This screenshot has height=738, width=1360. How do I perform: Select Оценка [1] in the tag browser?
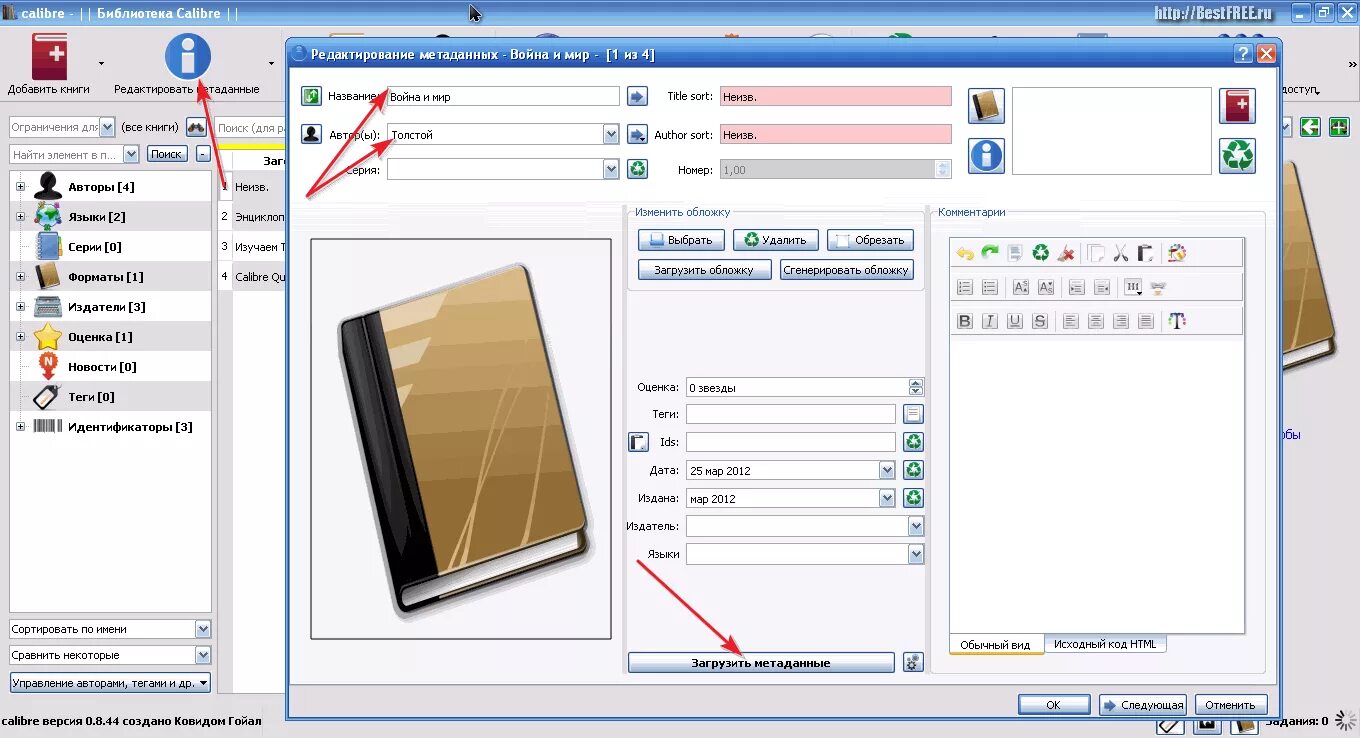coord(100,337)
